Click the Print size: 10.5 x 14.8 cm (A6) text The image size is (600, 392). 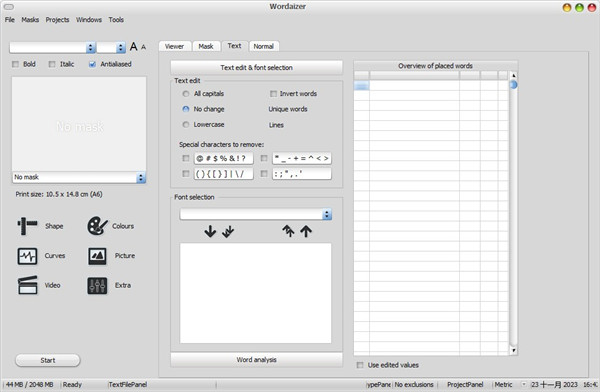(x=59, y=194)
